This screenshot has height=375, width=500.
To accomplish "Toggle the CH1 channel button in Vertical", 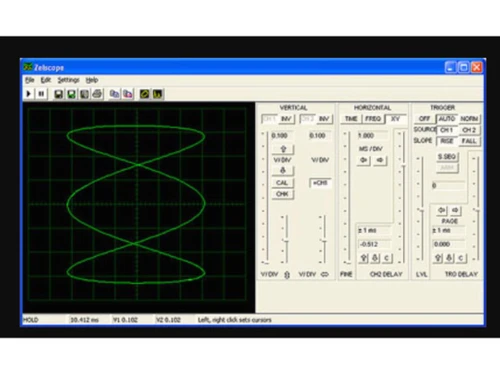I will (269, 119).
